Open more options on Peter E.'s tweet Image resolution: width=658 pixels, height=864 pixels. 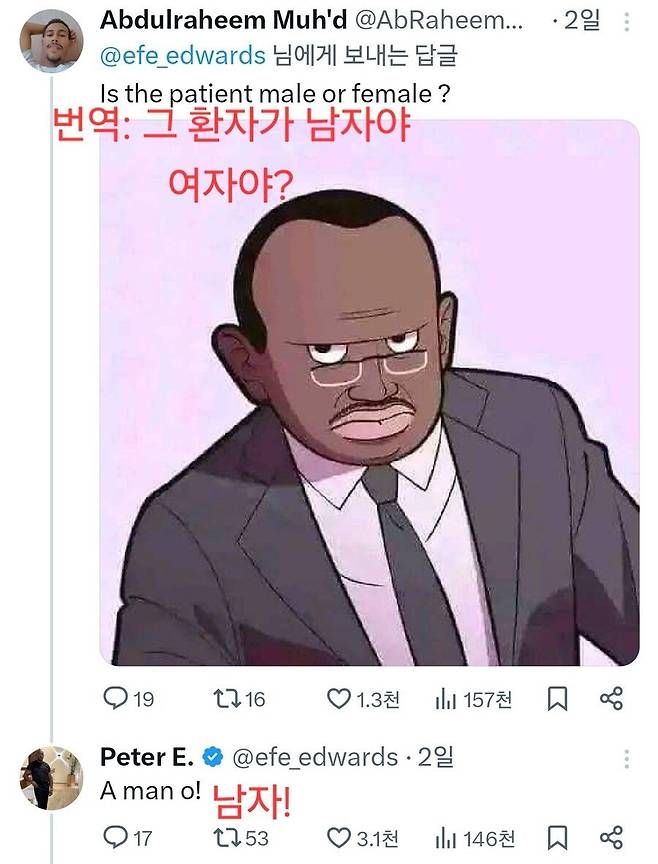627,757
